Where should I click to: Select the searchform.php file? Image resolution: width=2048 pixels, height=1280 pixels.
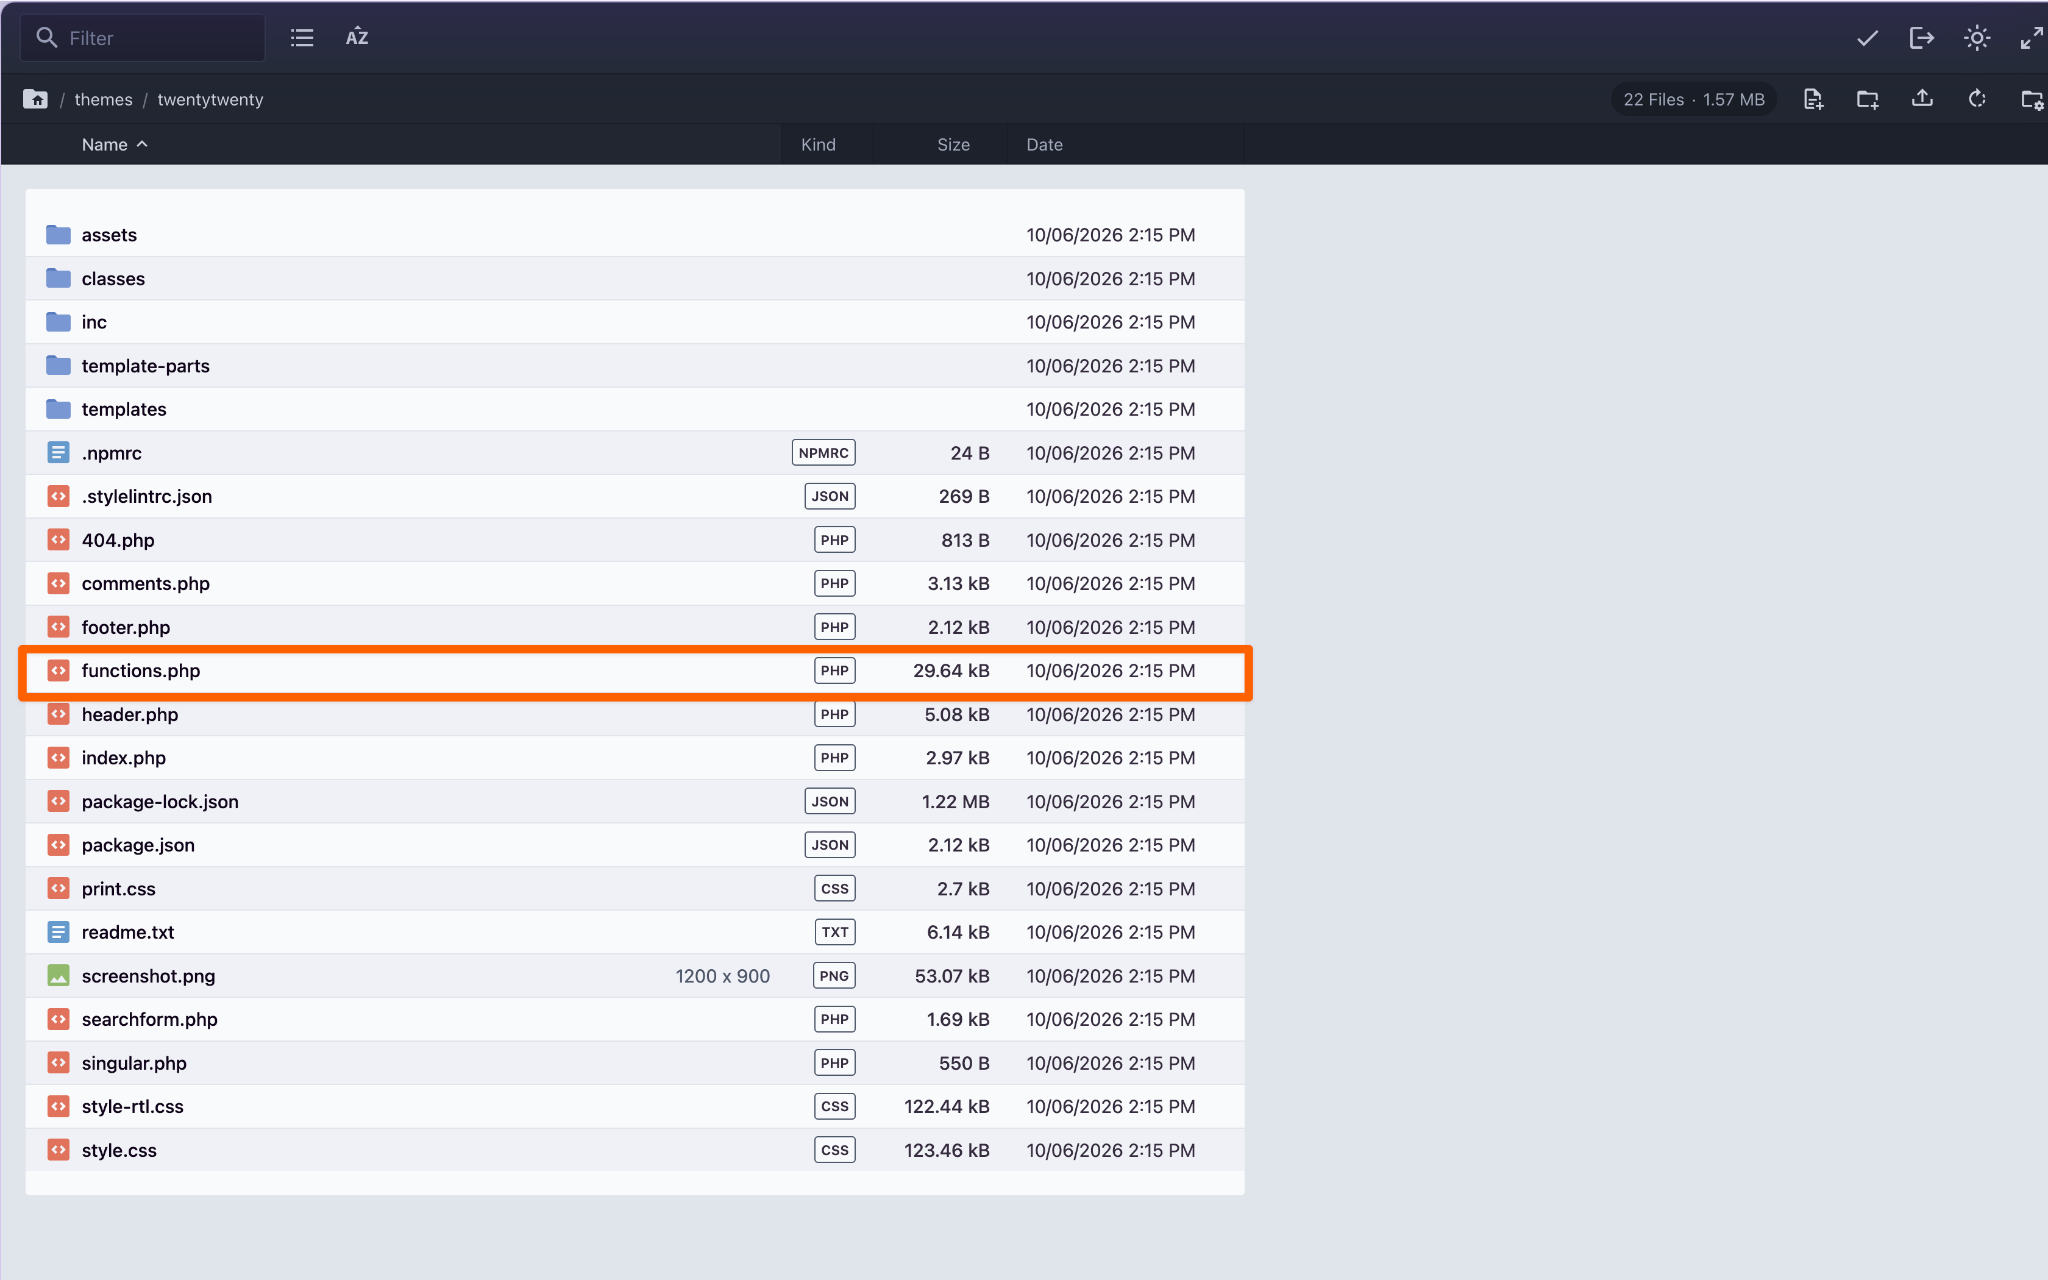pyautogui.click(x=635, y=1019)
